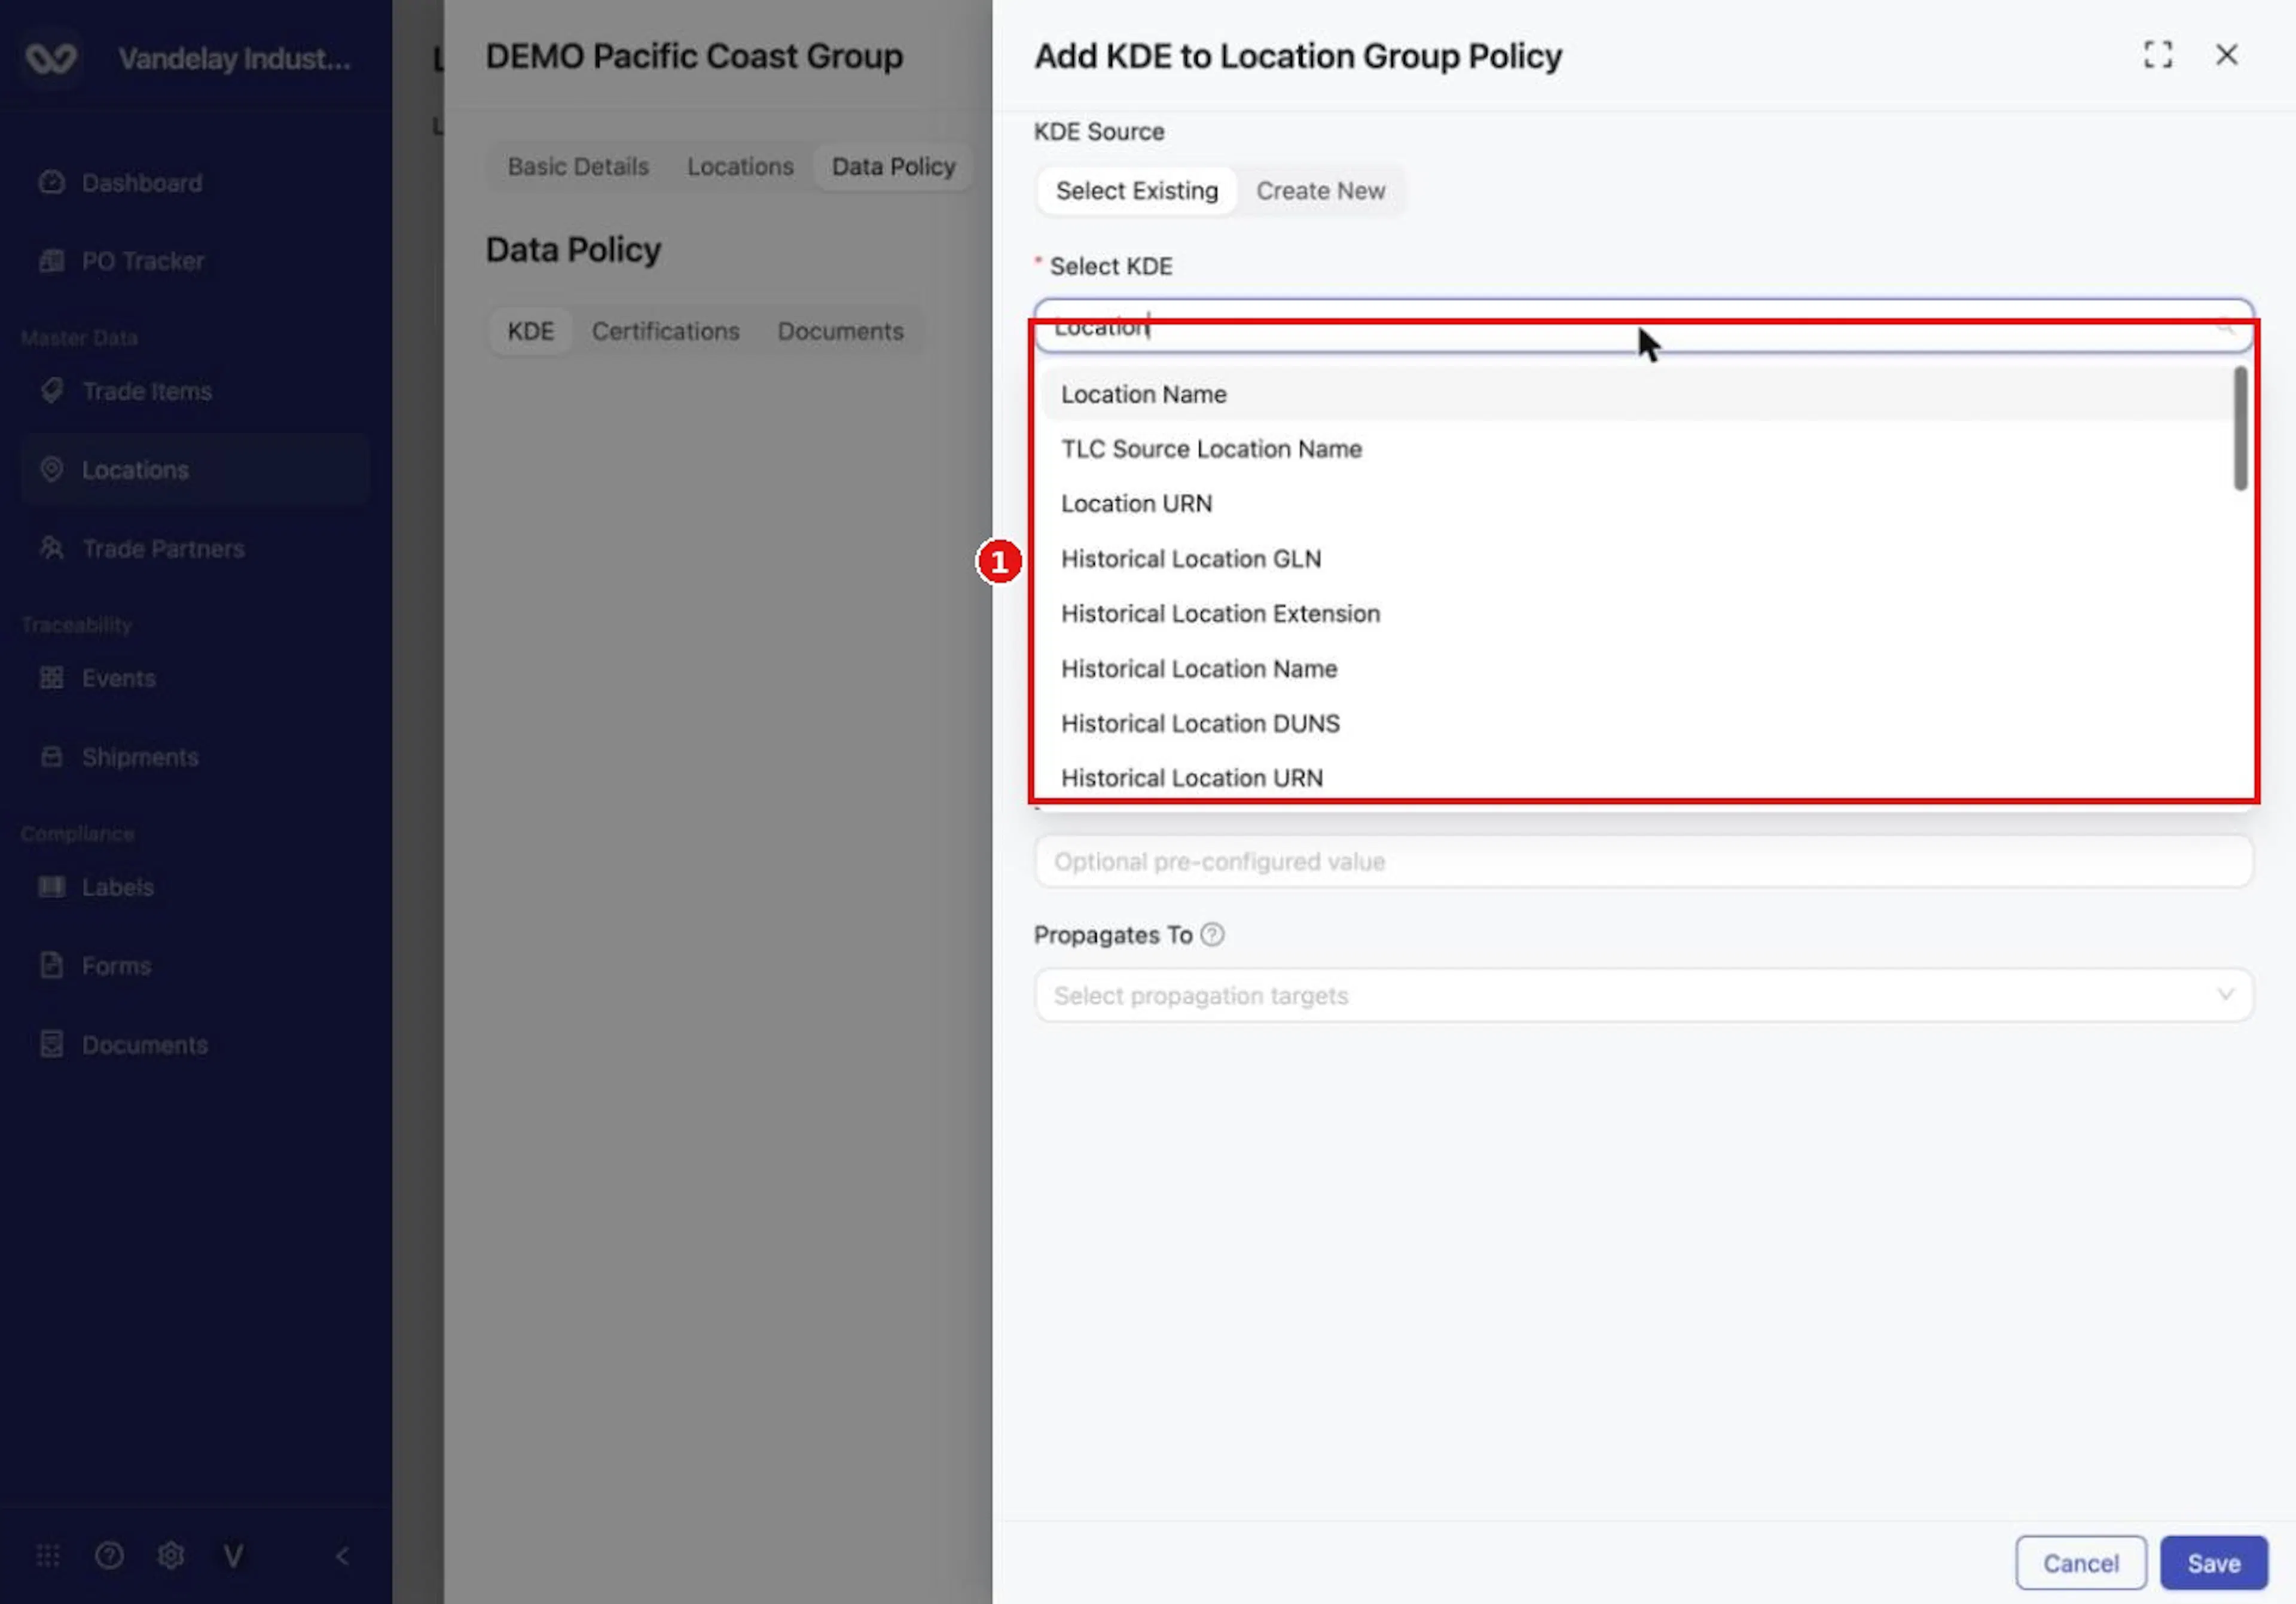Image resolution: width=2296 pixels, height=1604 pixels.
Task: Open Shipments in sidebar
Action: [140, 757]
